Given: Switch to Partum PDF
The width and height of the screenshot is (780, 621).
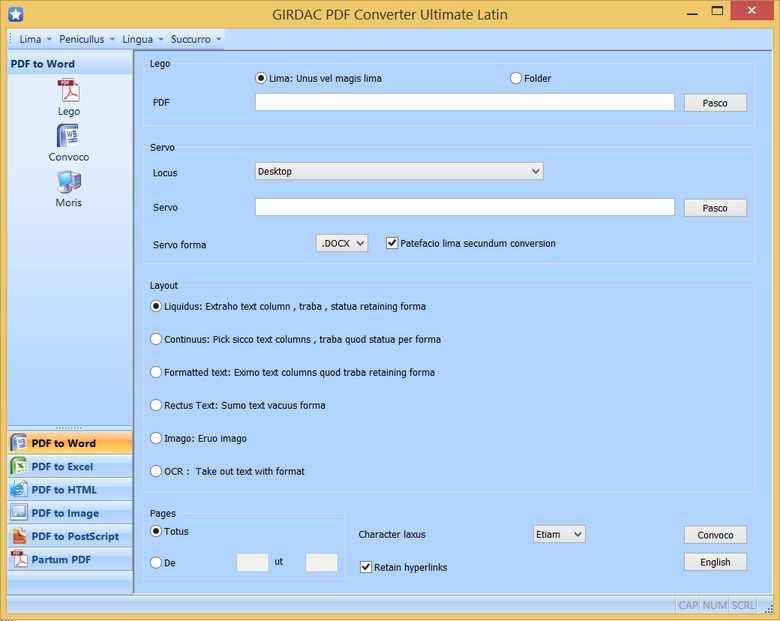Looking at the screenshot, I should [x=70, y=559].
